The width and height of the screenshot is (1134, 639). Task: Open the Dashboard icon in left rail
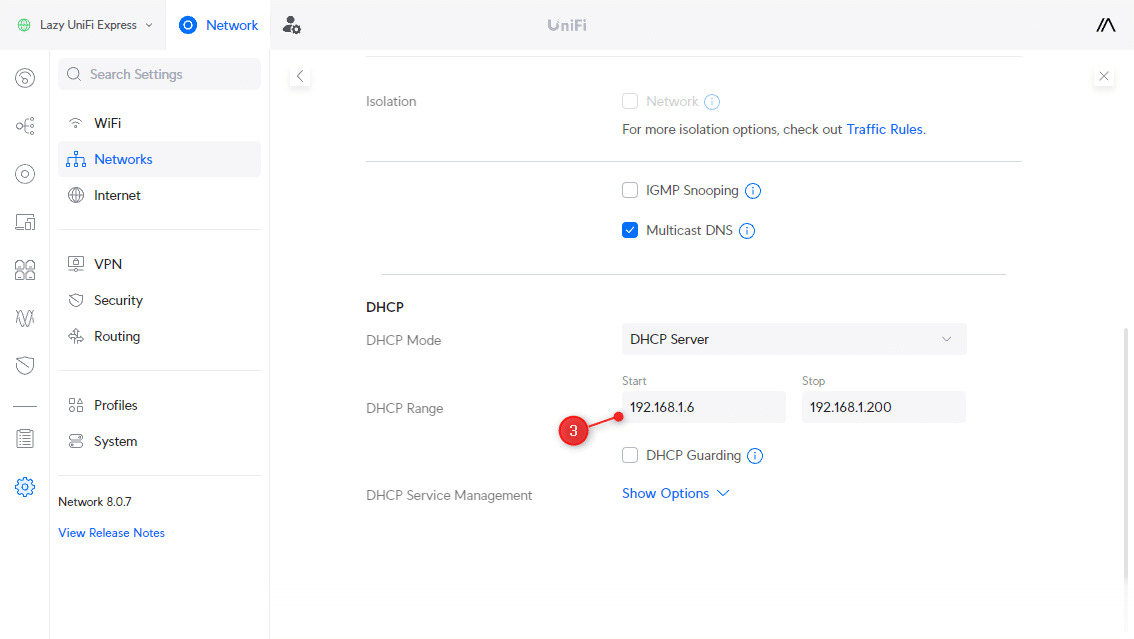click(25, 77)
